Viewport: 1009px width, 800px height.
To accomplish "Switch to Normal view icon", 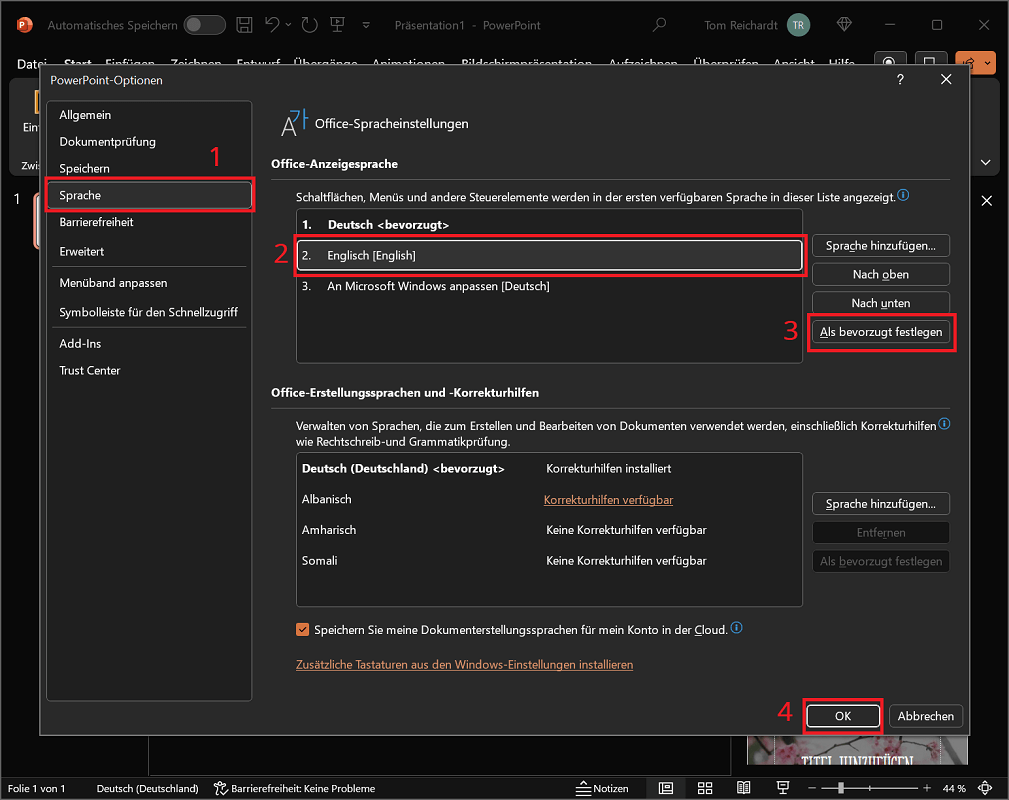I will [666, 788].
